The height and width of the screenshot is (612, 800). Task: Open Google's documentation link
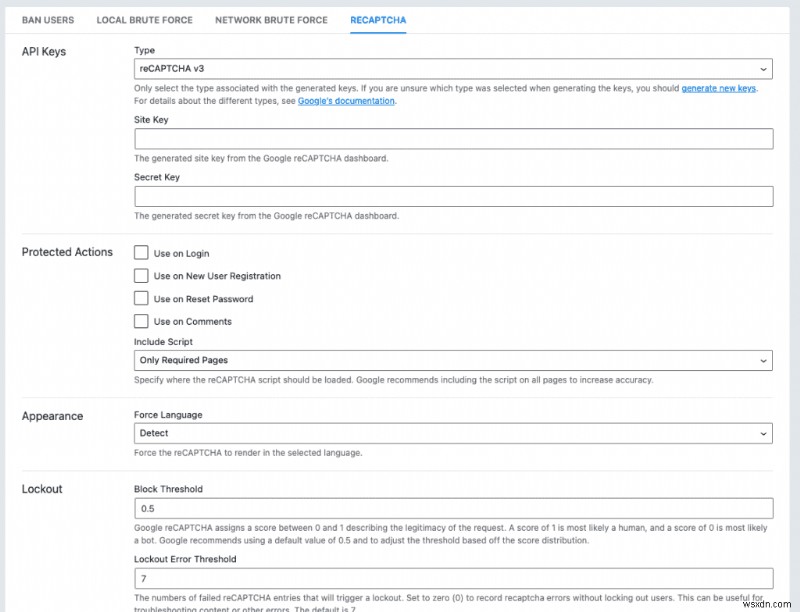pos(346,101)
